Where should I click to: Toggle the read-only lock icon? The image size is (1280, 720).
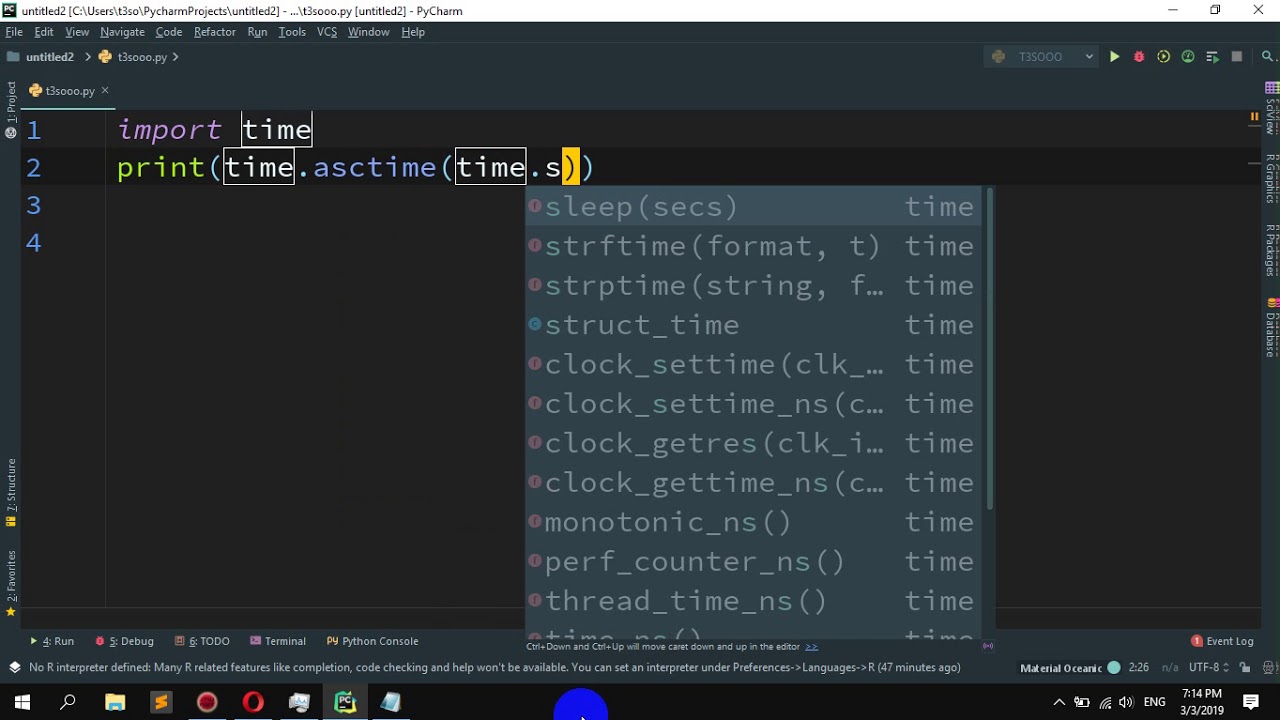click(1245, 667)
